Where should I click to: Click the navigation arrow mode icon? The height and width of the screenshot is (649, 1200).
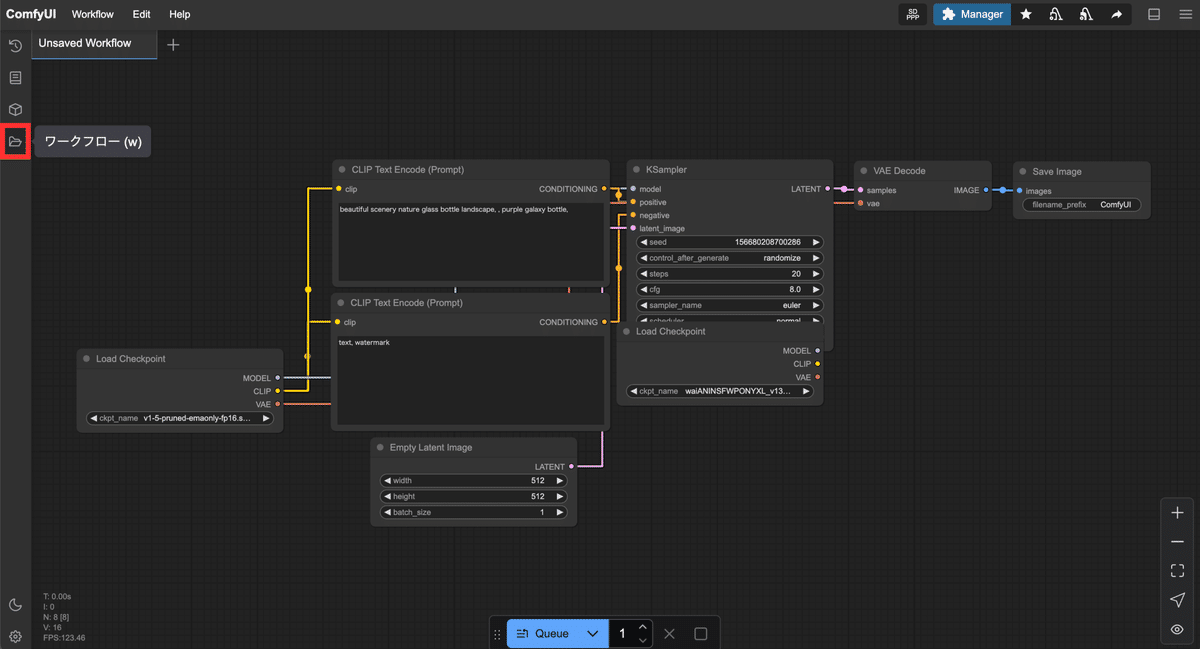pyautogui.click(x=1177, y=600)
